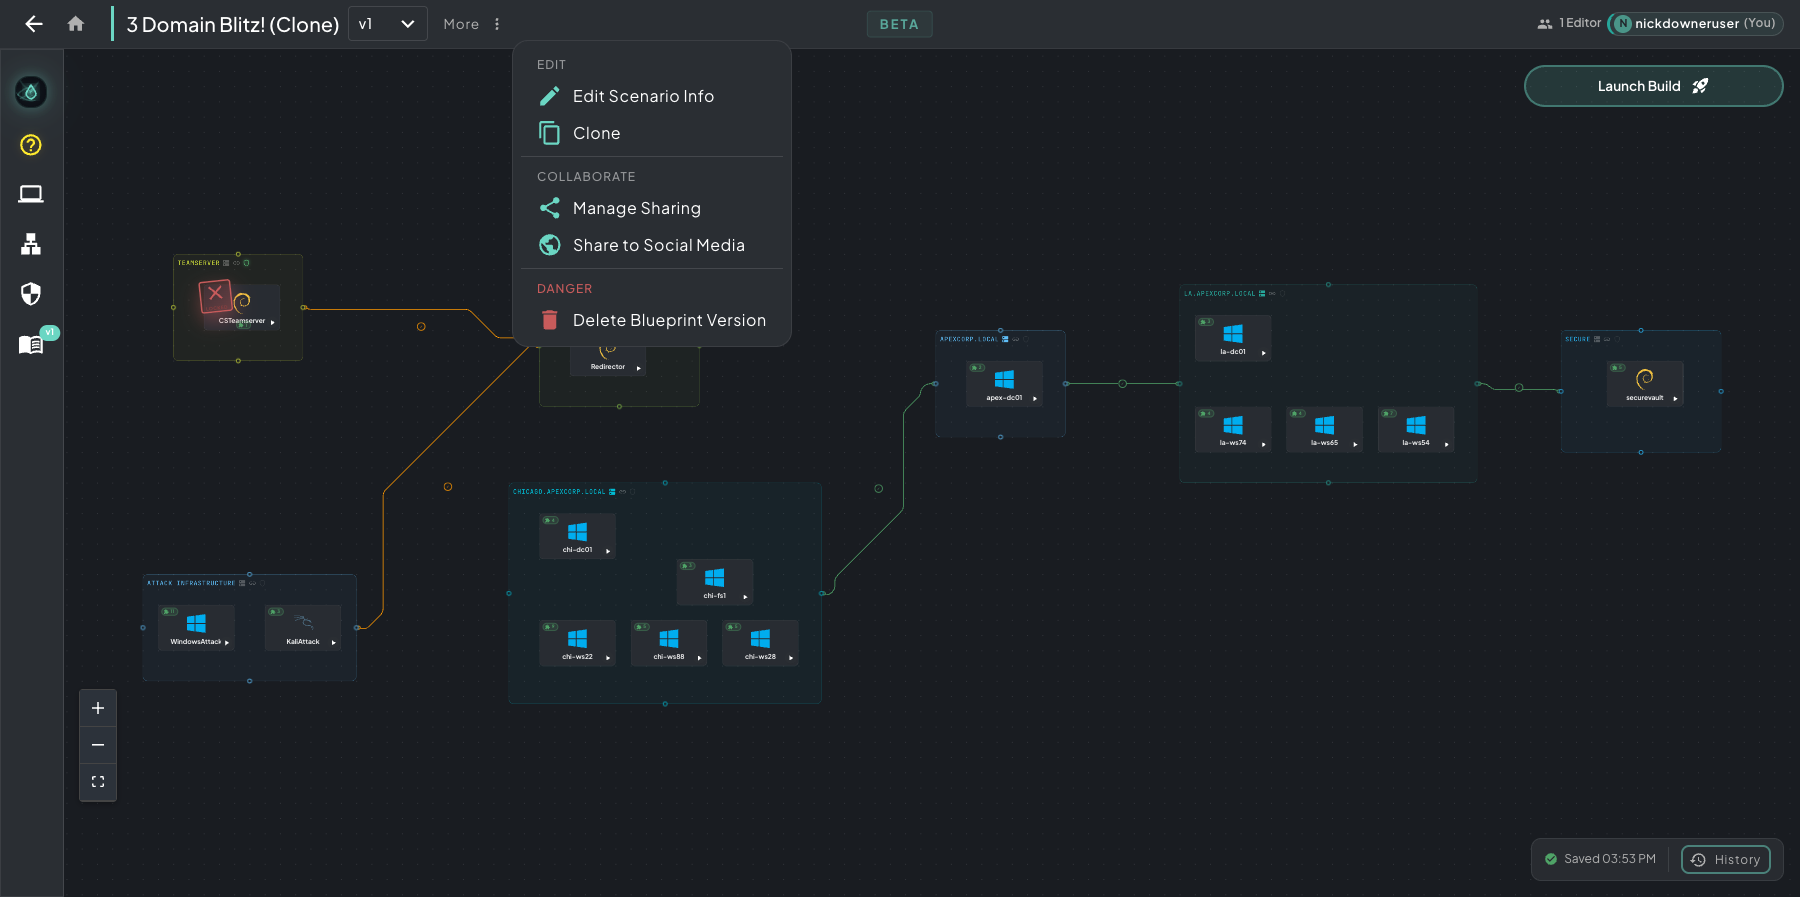The image size is (1800, 897).
Task: Click the connector midpoint before SECURE network
Action: pos(1519,388)
